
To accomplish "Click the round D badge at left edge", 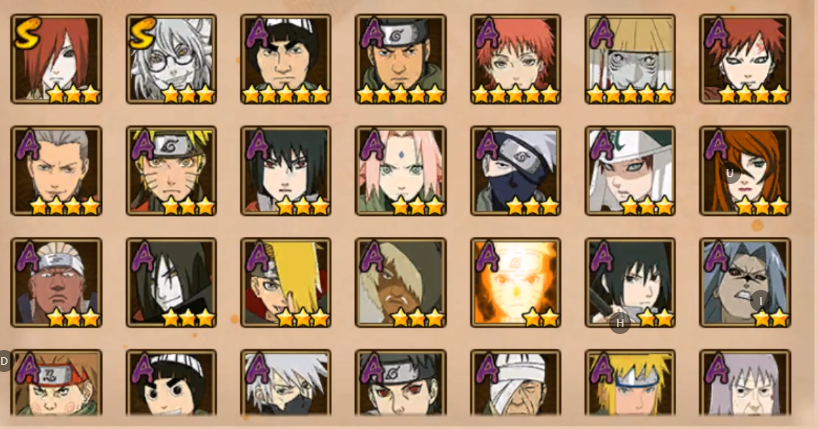I will (4, 361).
